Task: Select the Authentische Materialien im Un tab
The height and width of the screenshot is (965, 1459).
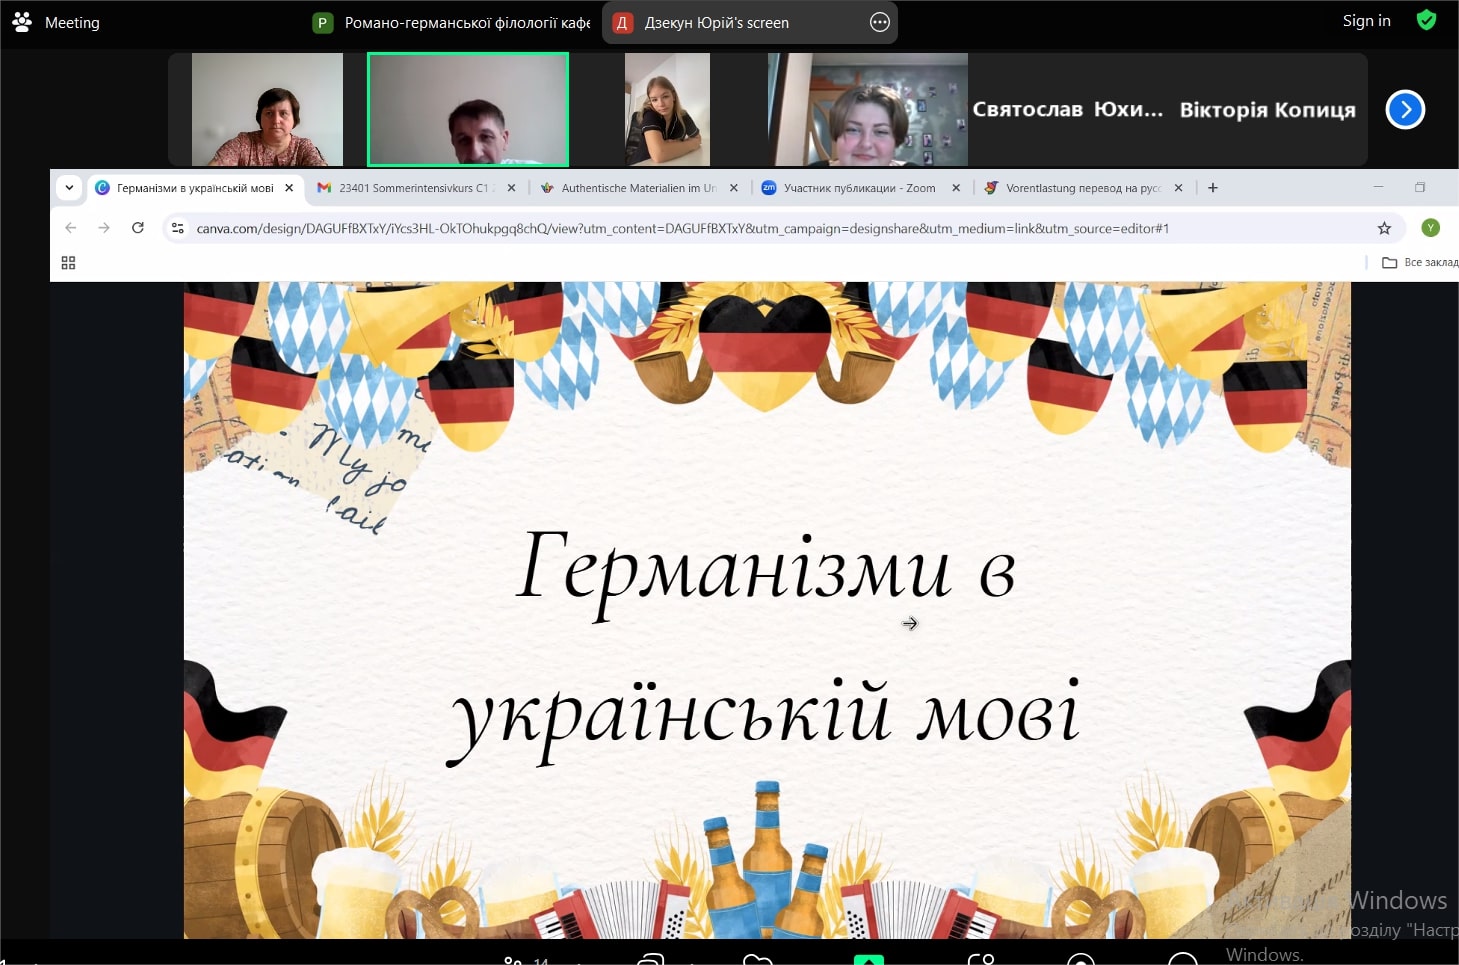Action: tap(638, 188)
